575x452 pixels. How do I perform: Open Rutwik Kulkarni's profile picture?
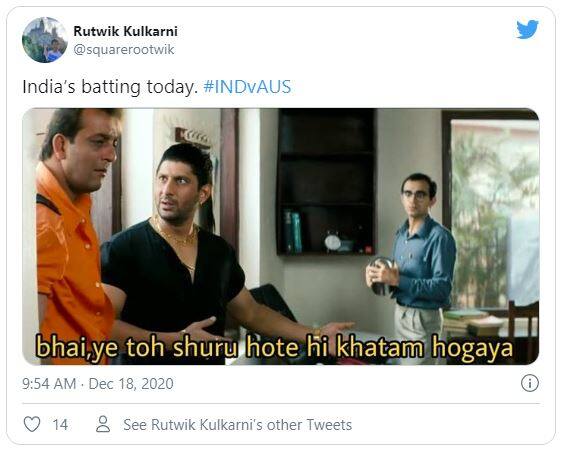coord(45,40)
